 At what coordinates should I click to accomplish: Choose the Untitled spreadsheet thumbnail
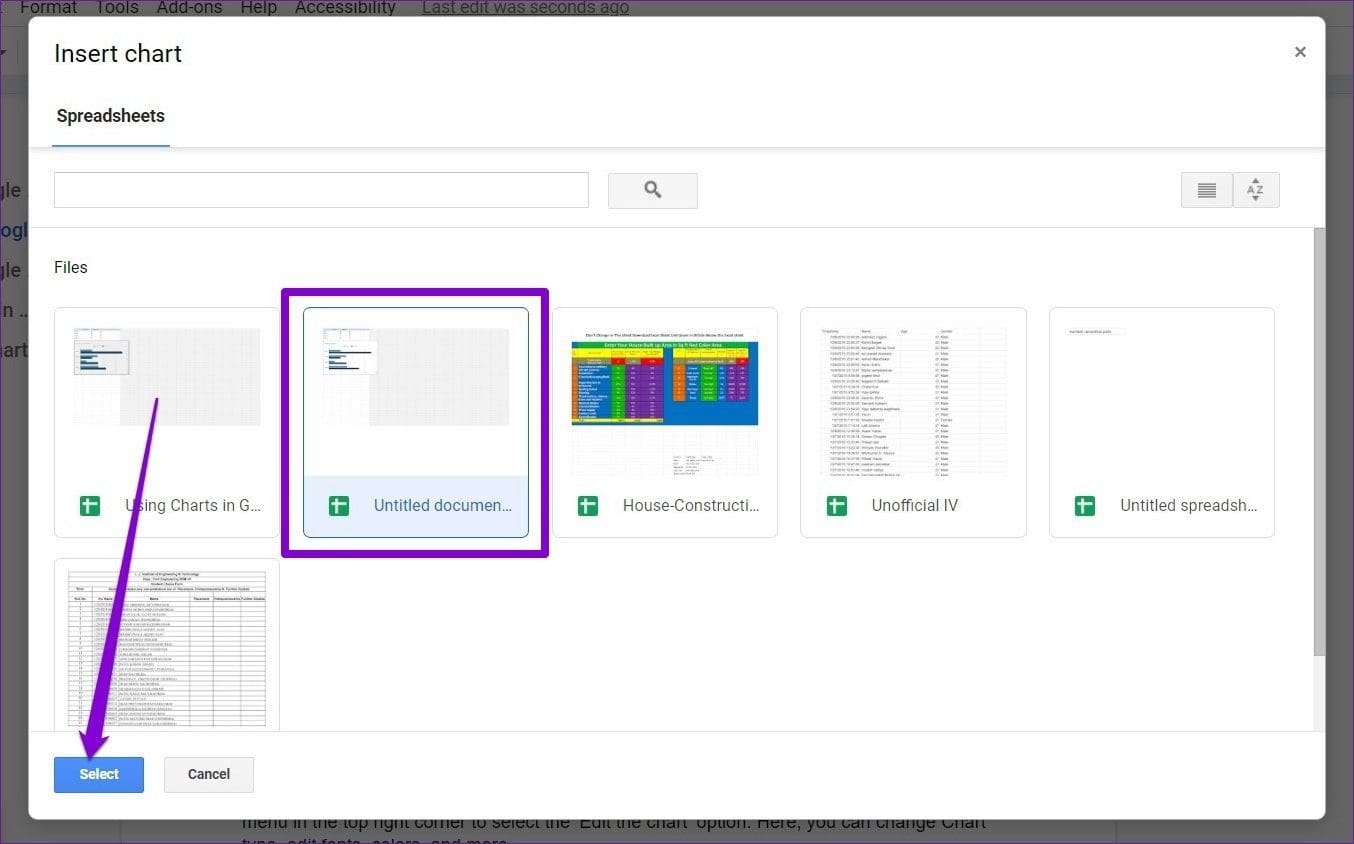[x=1162, y=391]
